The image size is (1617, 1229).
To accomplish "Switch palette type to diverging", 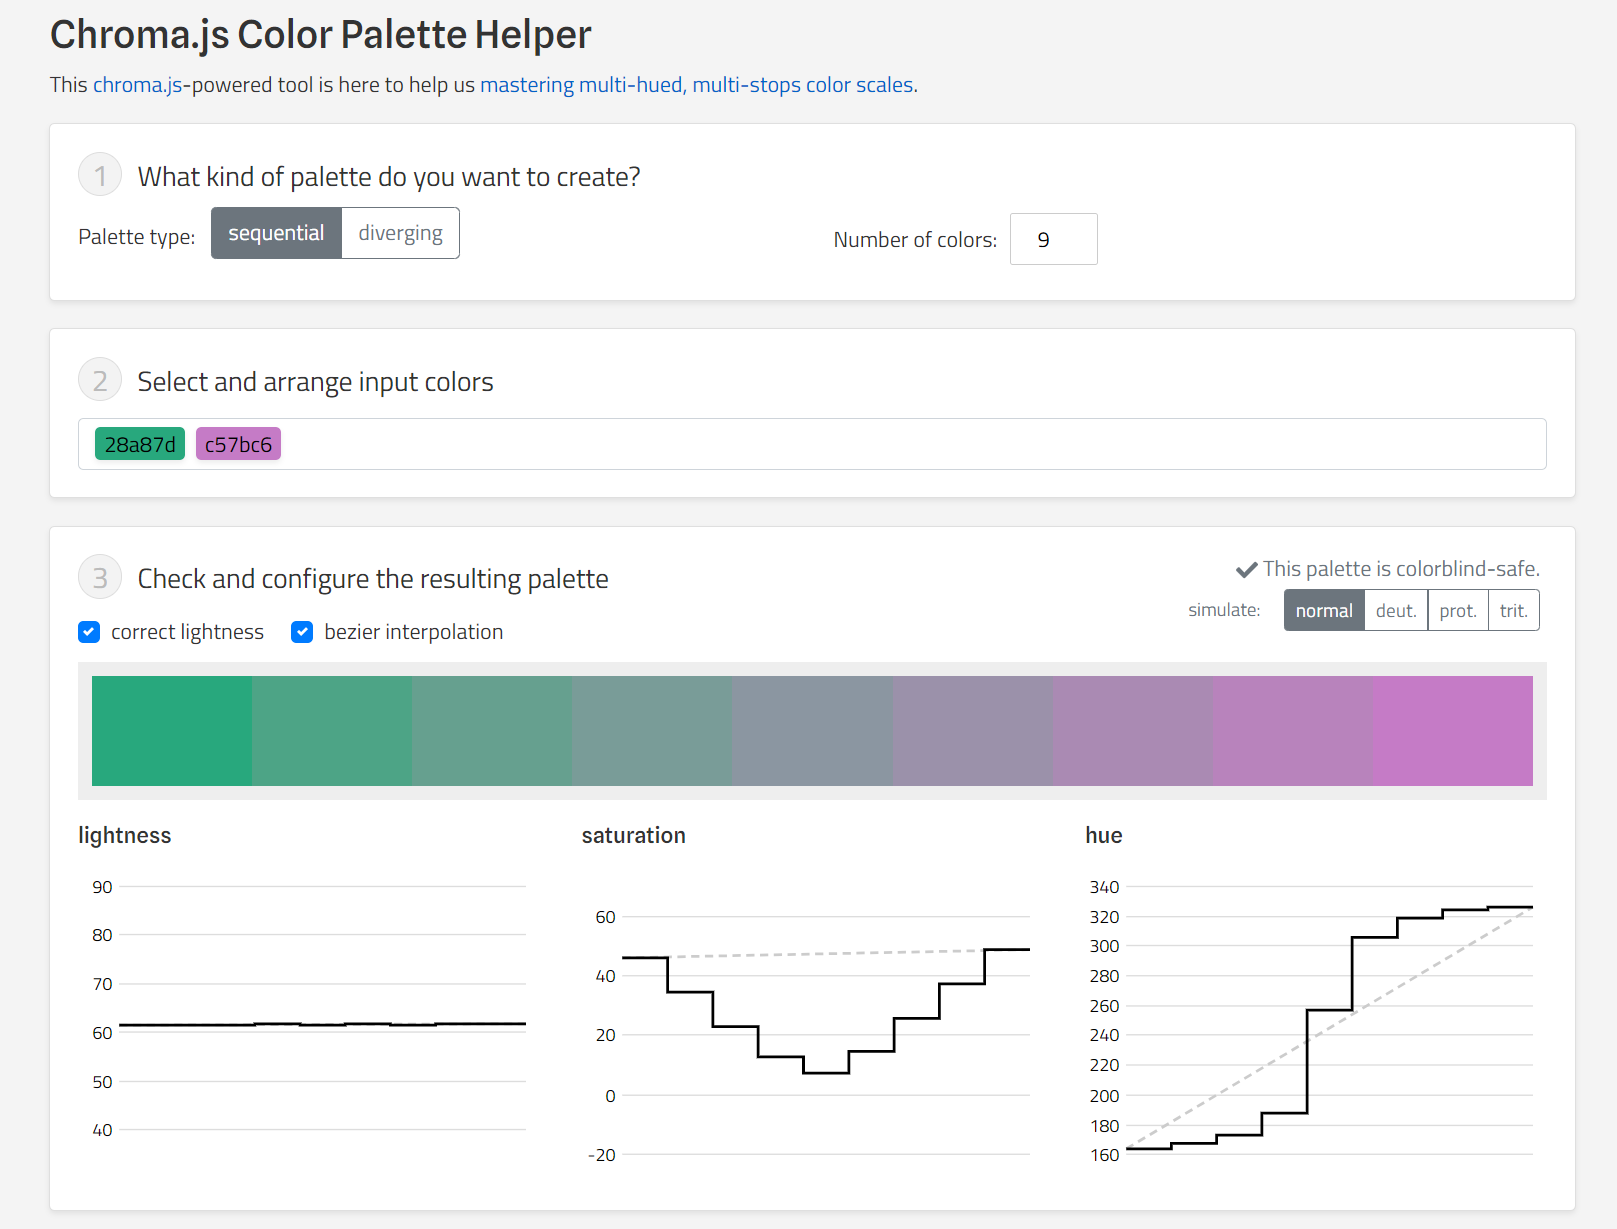I will [x=400, y=233].
